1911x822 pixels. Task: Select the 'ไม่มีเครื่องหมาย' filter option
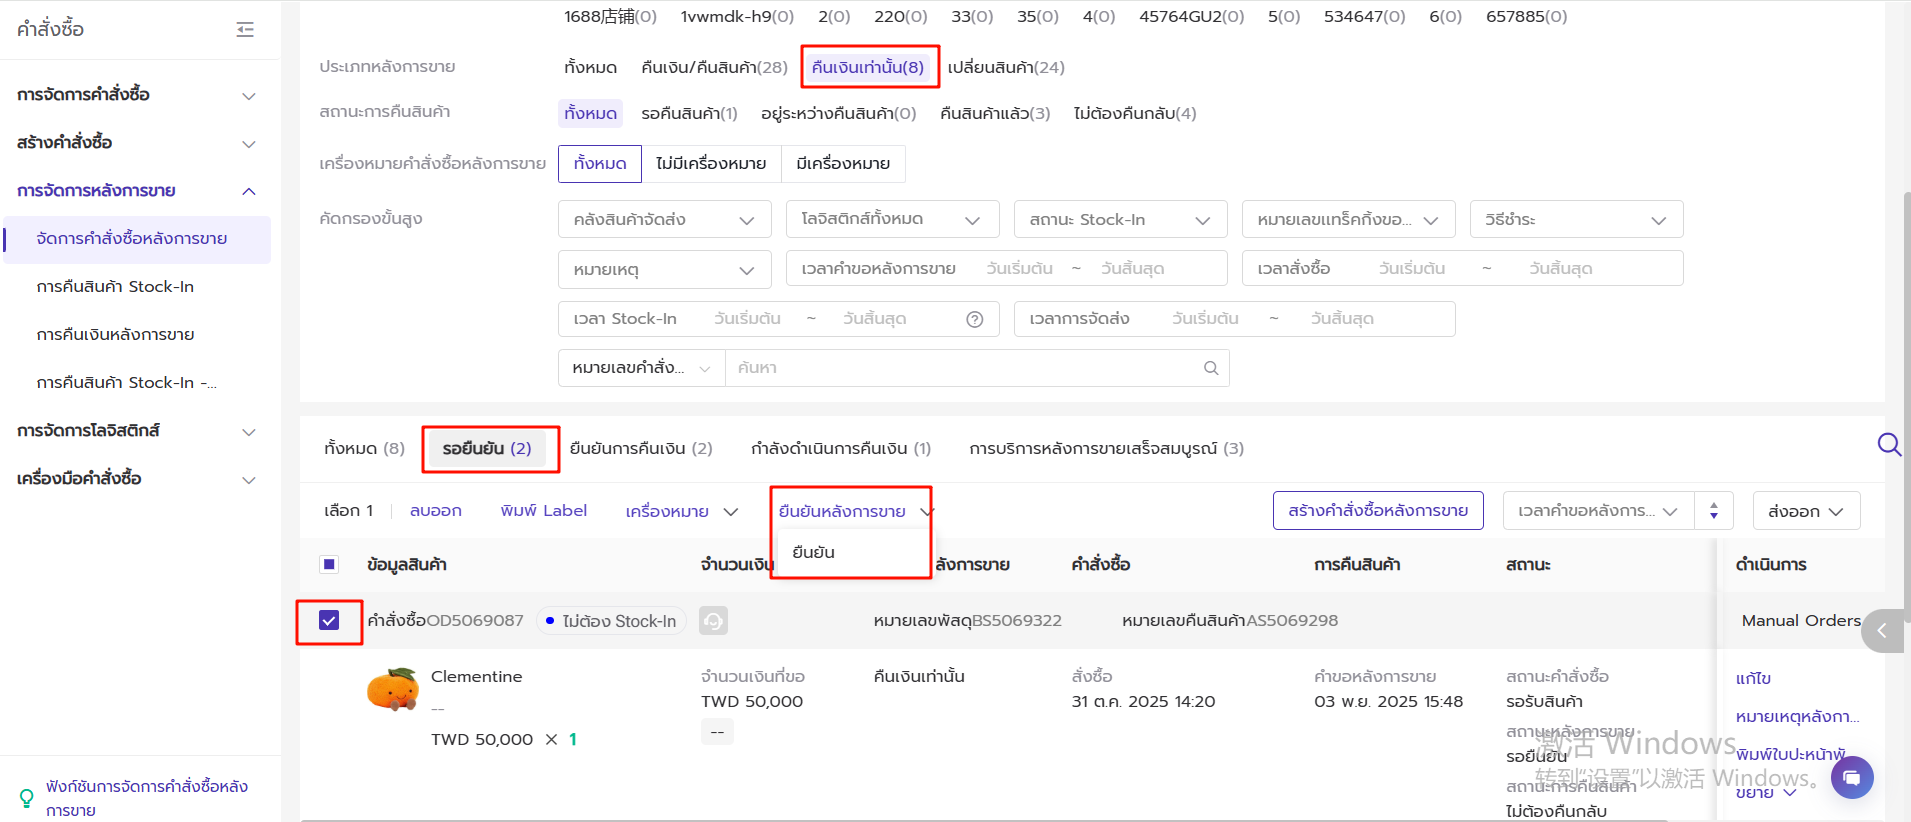pos(710,164)
